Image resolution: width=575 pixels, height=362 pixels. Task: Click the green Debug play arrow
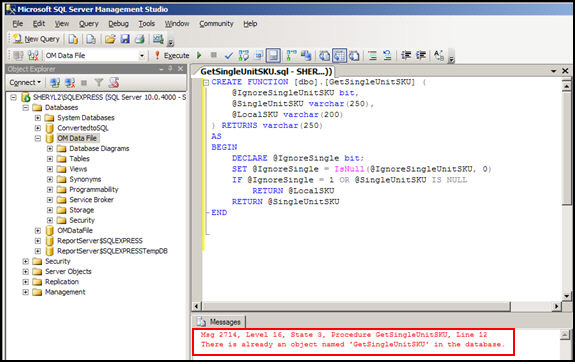(x=199, y=55)
